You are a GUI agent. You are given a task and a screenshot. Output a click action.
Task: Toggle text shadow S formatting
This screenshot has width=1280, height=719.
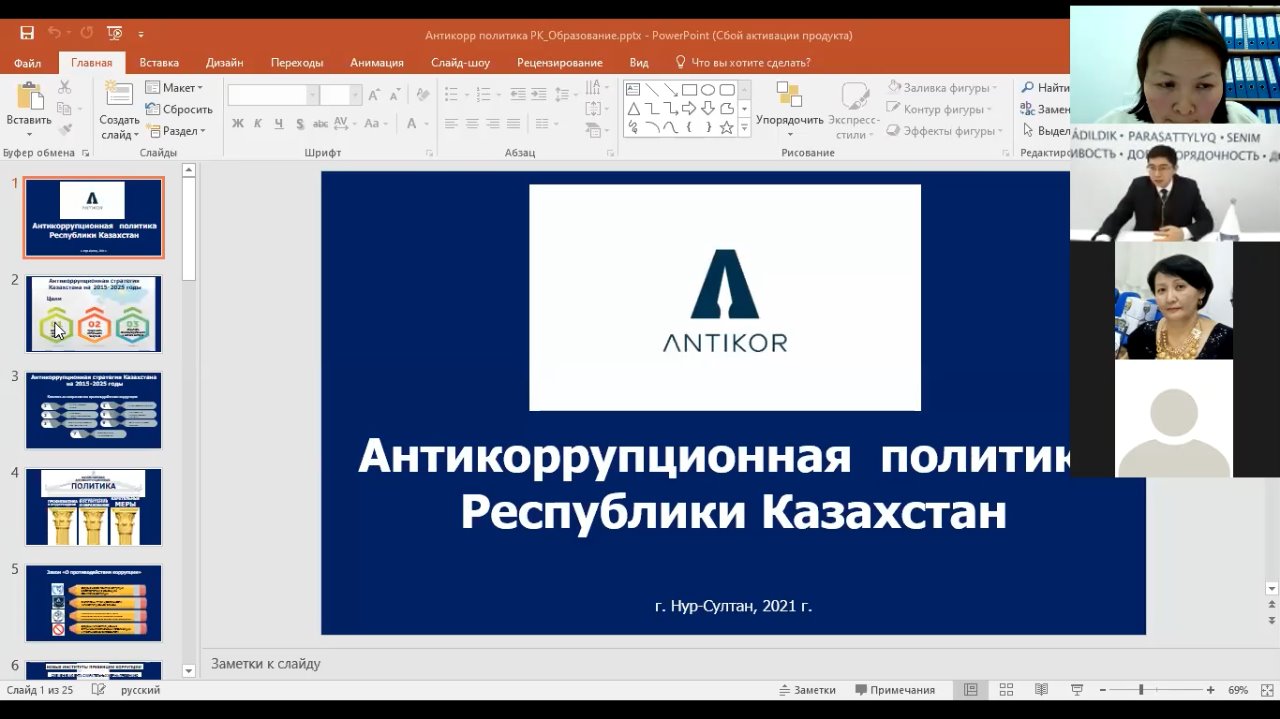(x=300, y=124)
